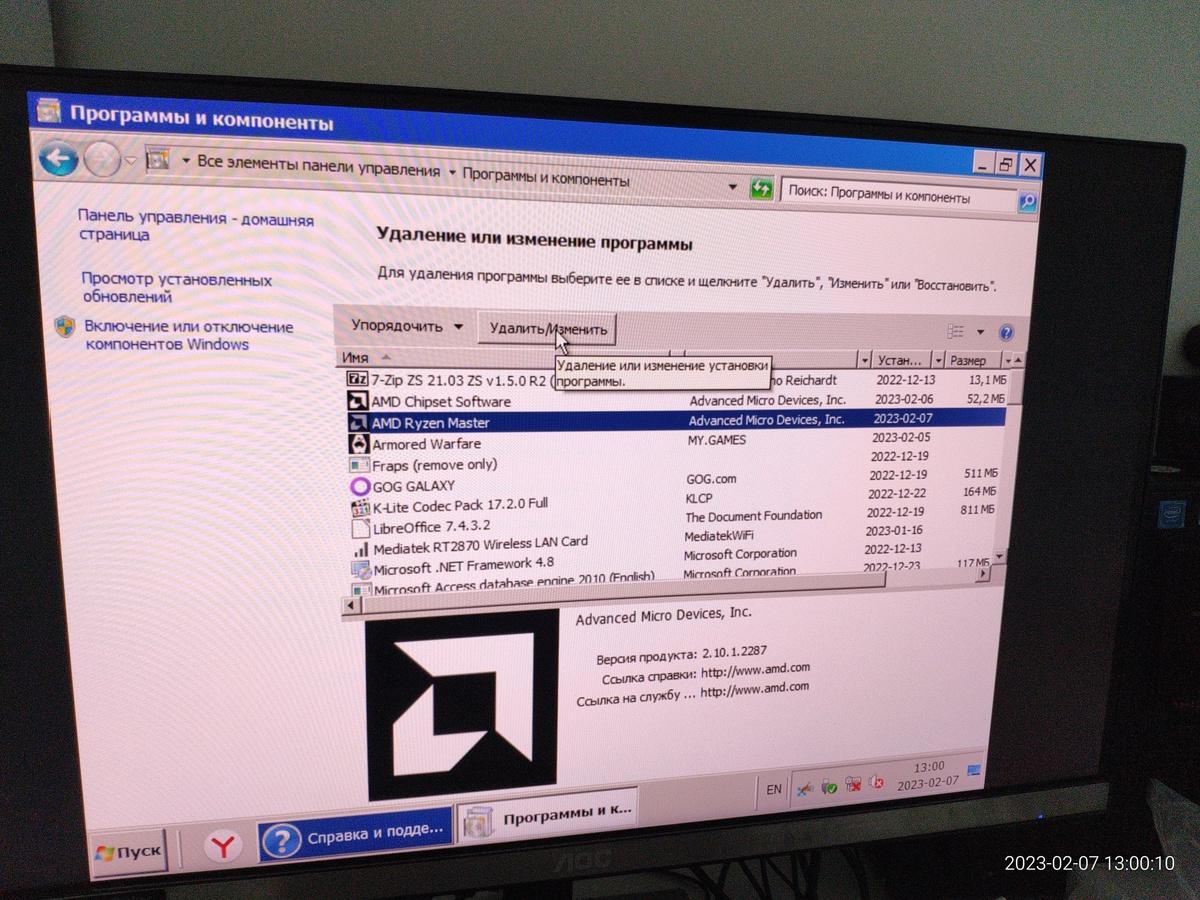
Task: Open 'Просмотр установленных обновлений' link
Action: [176, 288]
